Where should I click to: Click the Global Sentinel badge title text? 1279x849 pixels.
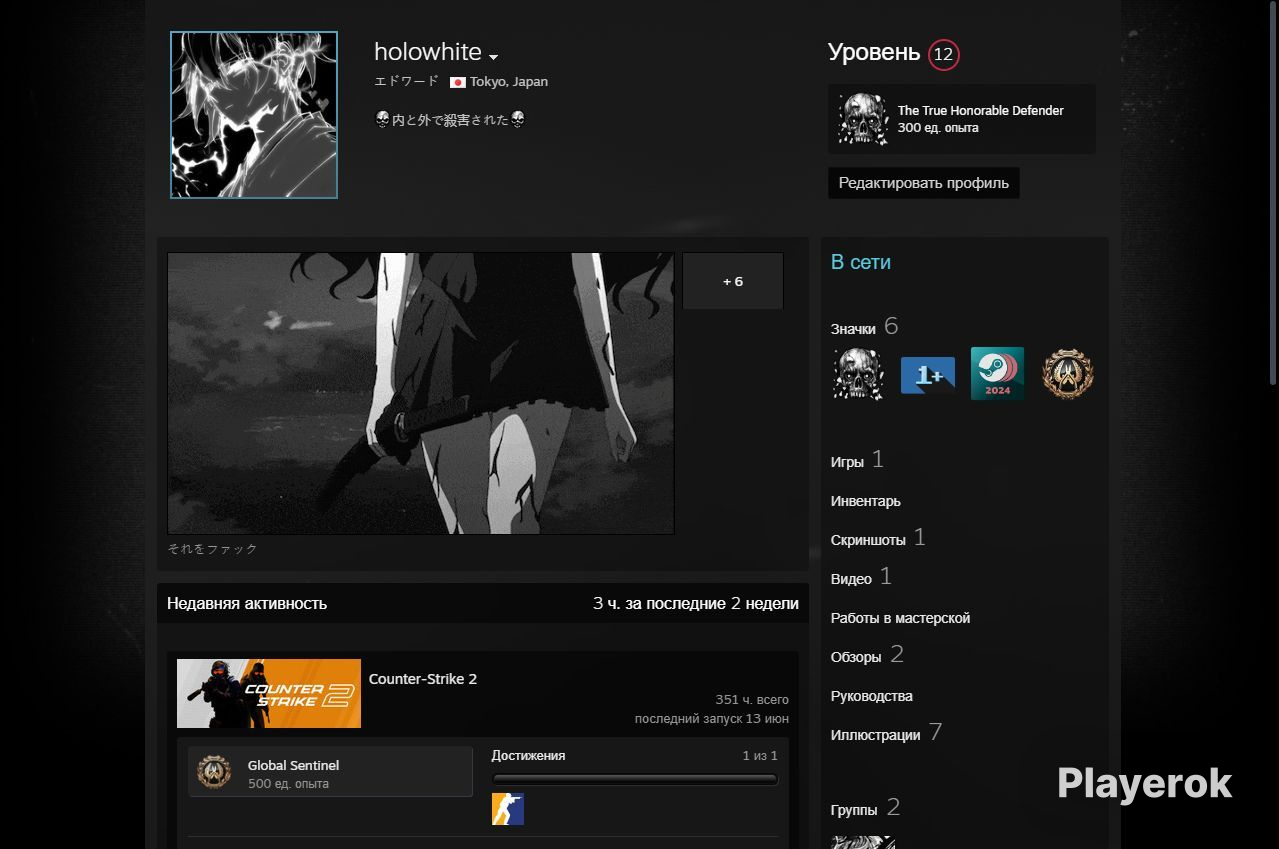tap(293, 765)
